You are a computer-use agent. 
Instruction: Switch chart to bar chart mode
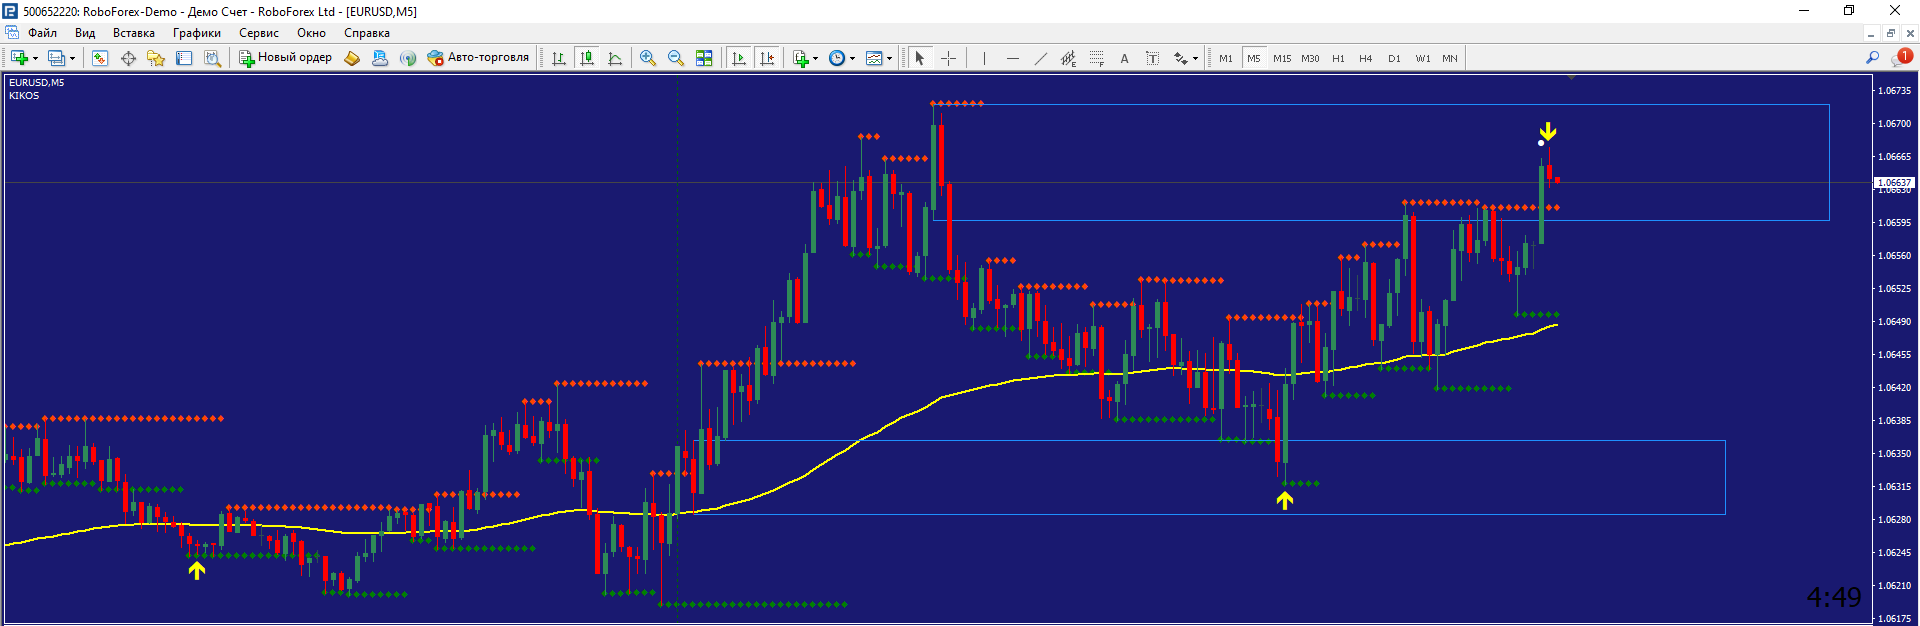(x=559, y=58)
